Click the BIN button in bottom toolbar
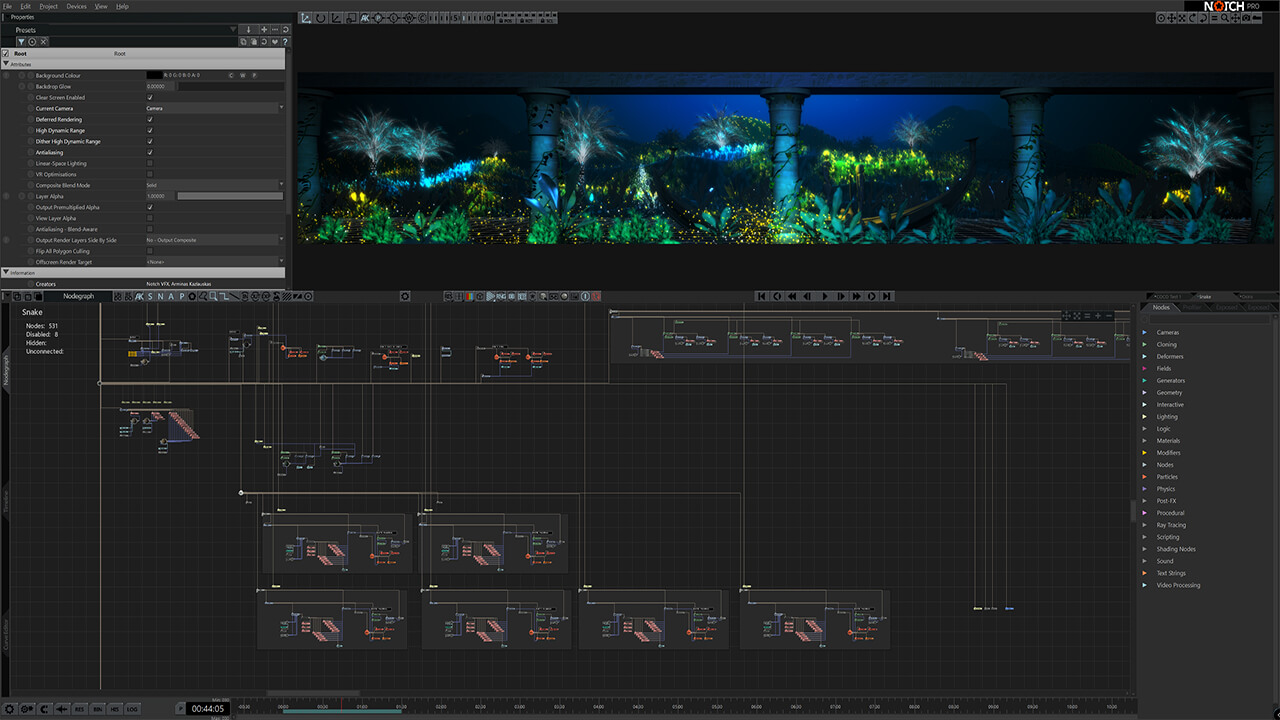Viewport: 1280px width, 720px height. (97, 709)
